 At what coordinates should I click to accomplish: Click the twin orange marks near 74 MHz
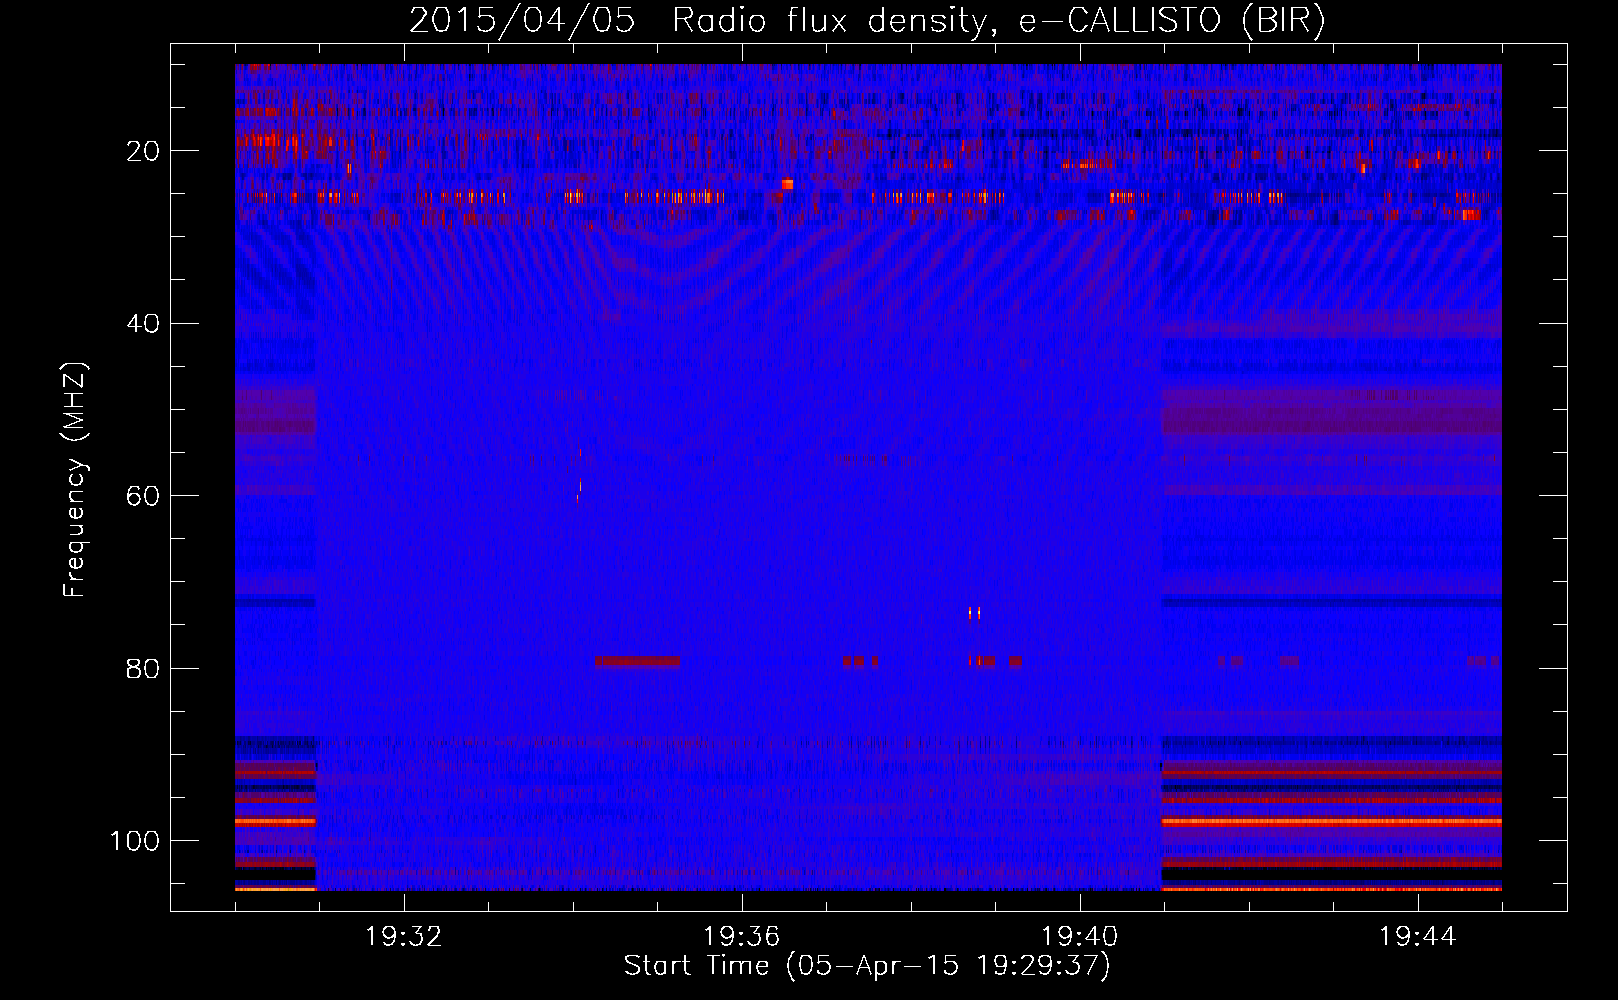pos(974,613)
